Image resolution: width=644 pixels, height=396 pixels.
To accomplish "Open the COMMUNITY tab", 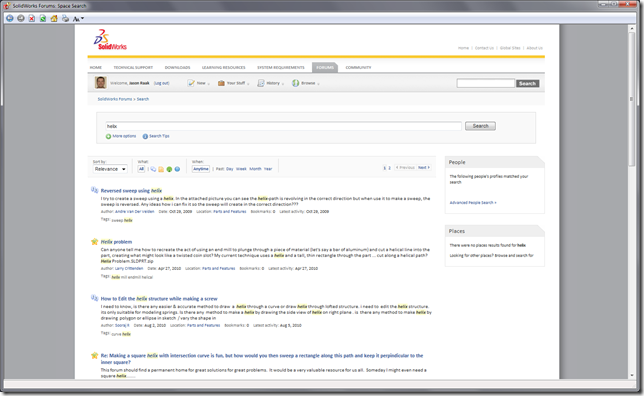I will pyautogui.click(x=358, y=67).
